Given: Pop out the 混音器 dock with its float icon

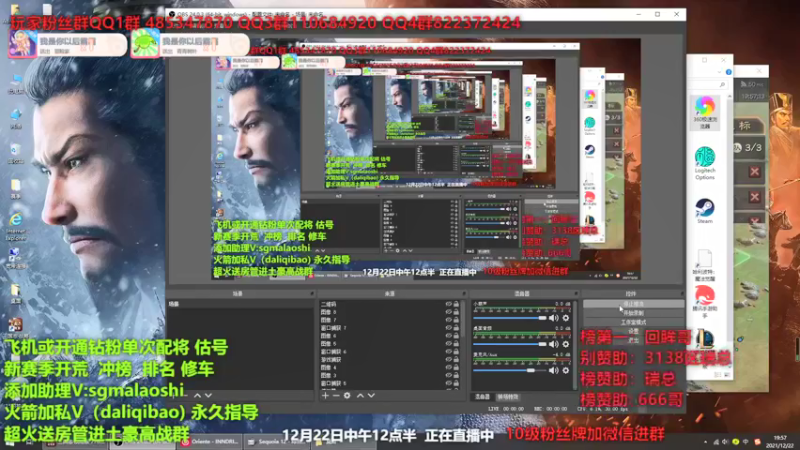Looking at the screenshot, I should (x=576, y=294).
